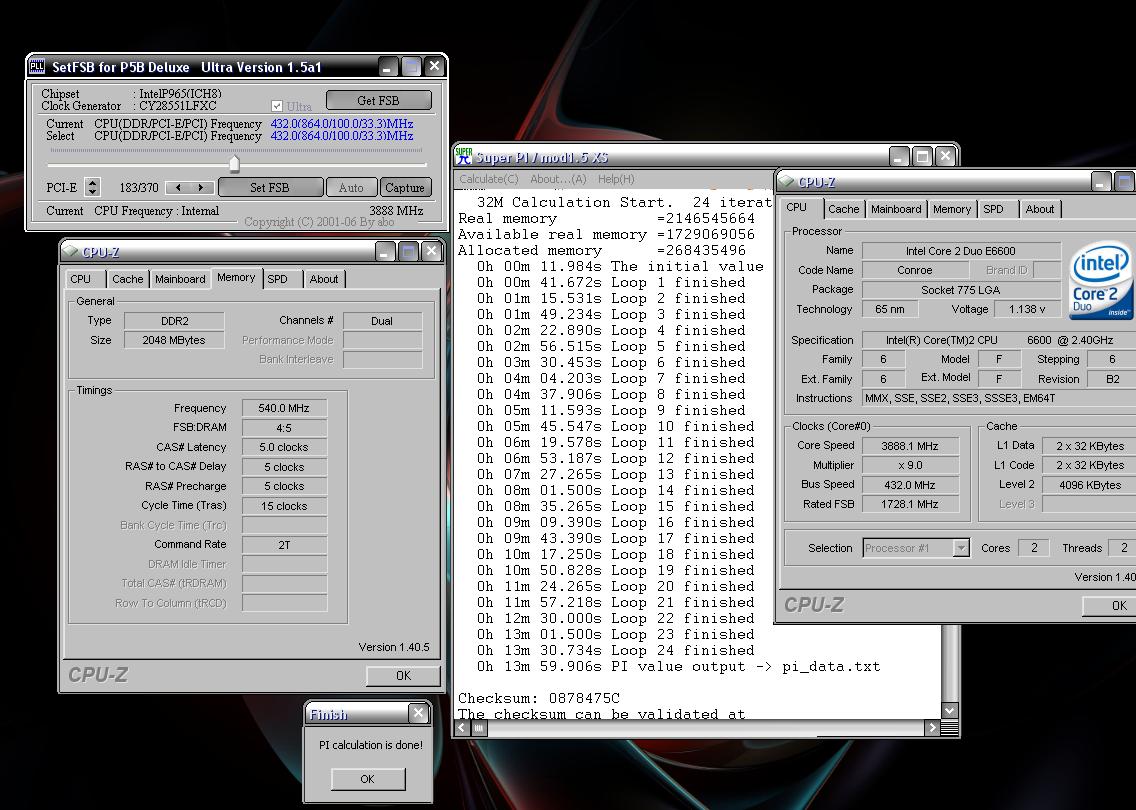Toggle the Ultra checkbox in SetFSB

277,106
